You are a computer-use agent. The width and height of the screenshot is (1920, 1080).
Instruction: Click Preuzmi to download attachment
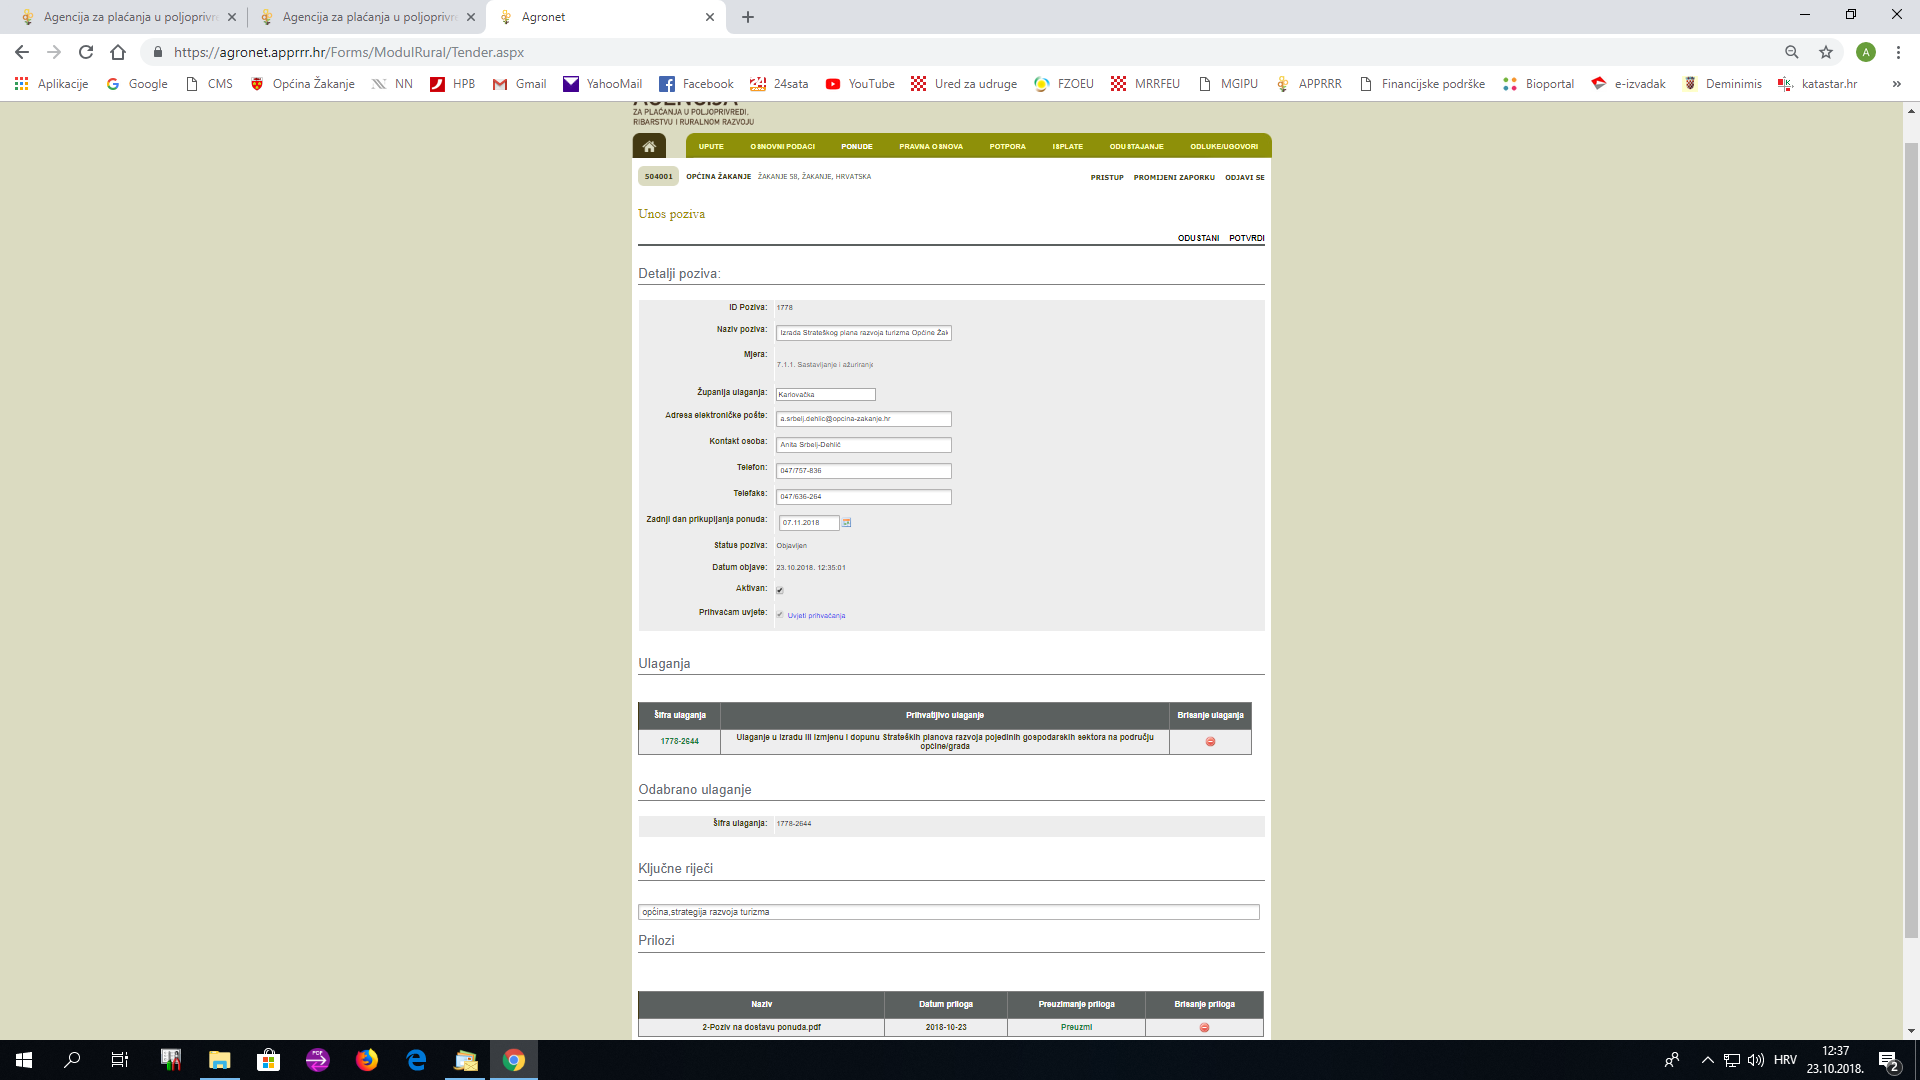coord(1076,1027)
